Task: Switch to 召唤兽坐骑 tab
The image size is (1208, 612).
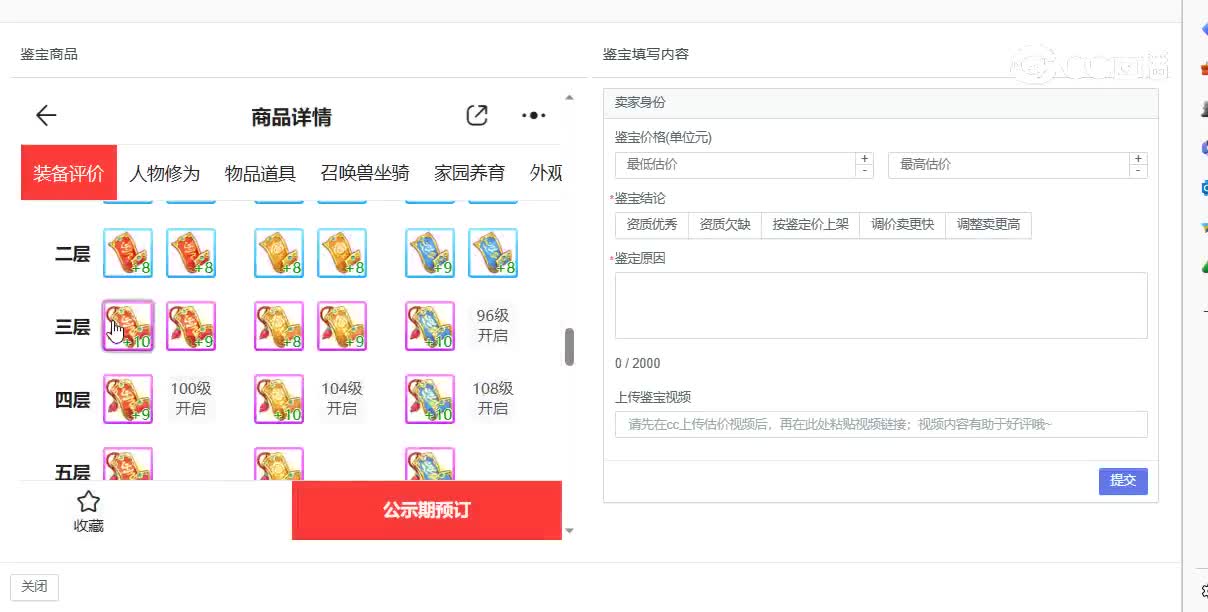Action: tap(365, 173)
